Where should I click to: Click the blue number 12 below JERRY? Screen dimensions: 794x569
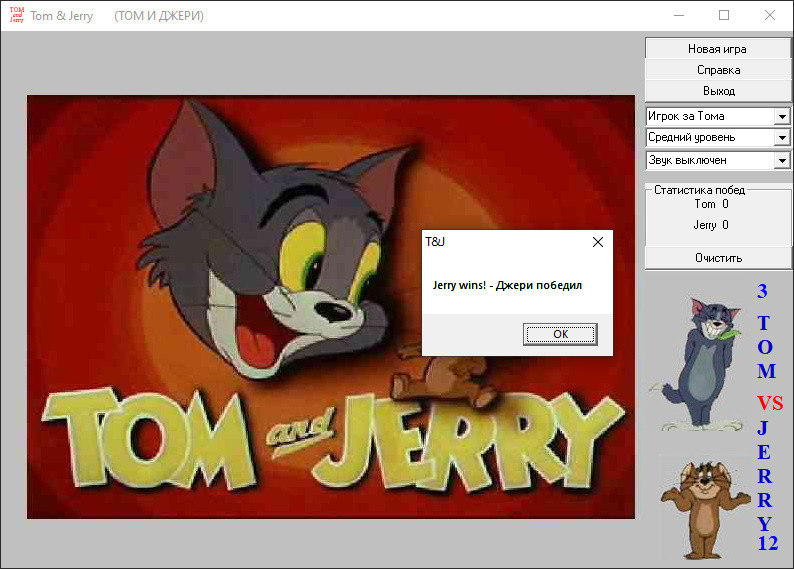tap(768, 543)
